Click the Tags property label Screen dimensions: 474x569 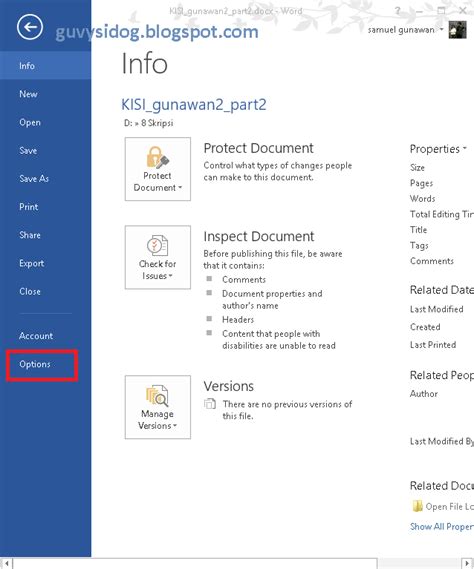419,246
